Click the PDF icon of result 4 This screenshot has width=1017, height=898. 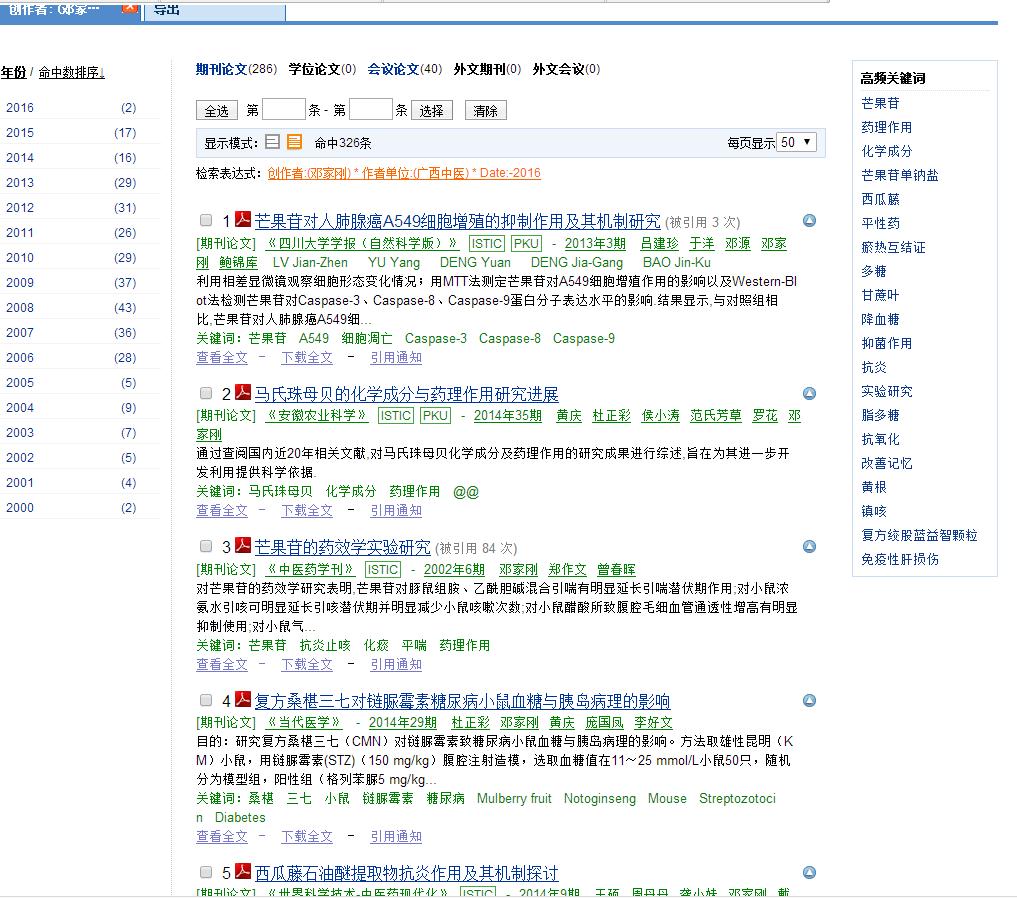(243, 700)
